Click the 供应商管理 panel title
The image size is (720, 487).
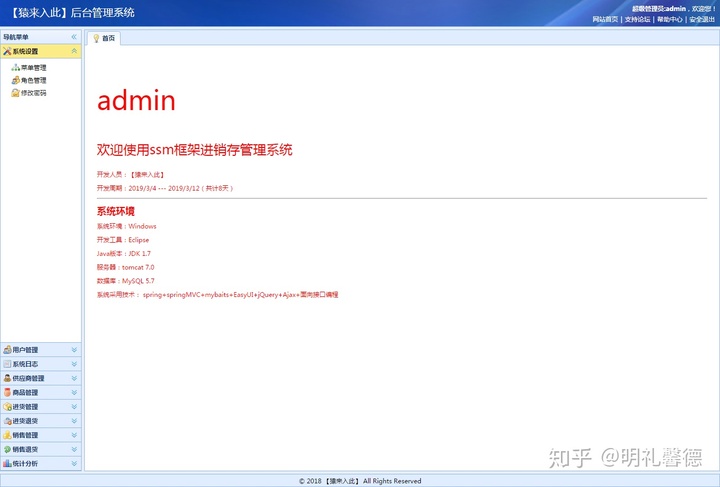click(x=28, y=378)
